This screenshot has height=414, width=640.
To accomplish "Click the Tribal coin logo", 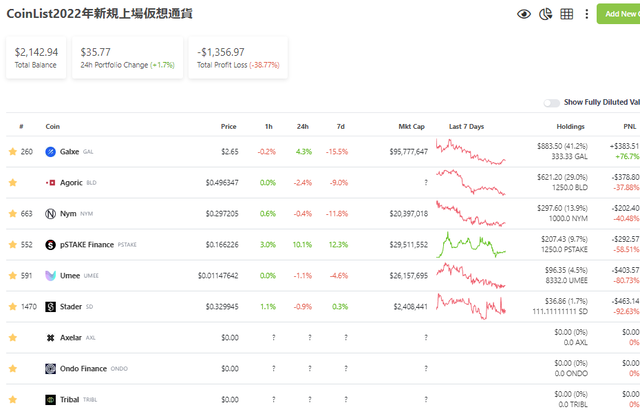I will tap(50, 400).
